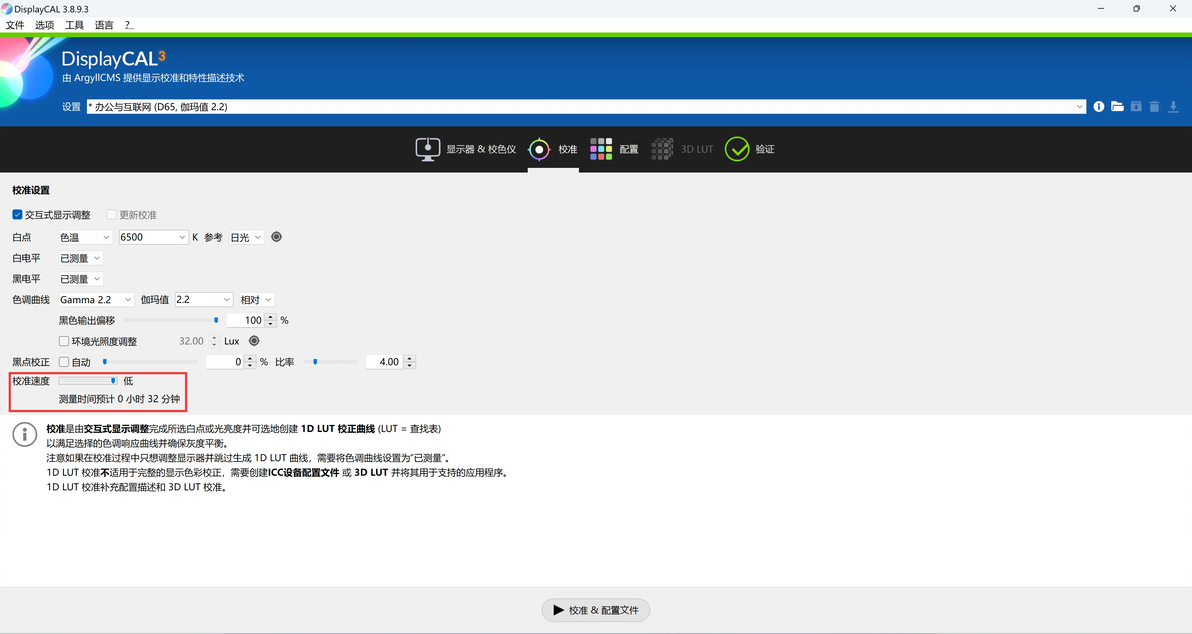Click the color grid icon of 配置 tab

tap(601, 149)
